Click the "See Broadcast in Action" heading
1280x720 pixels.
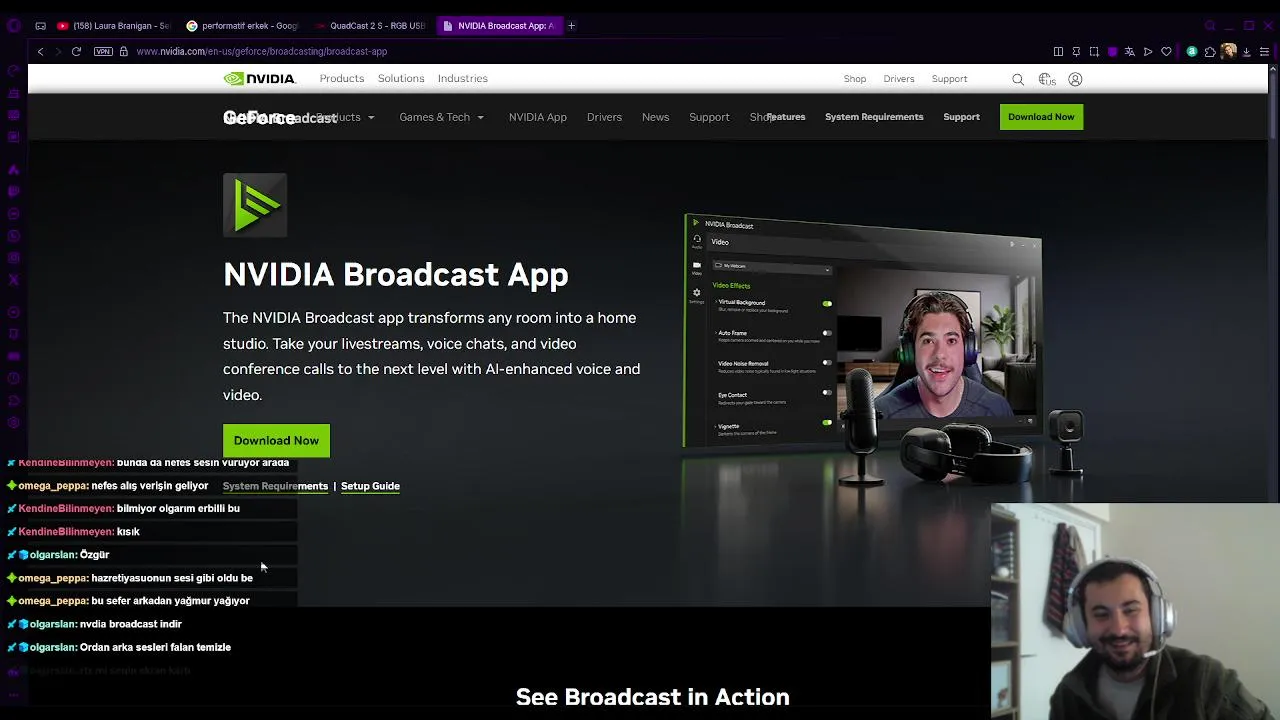653,697
